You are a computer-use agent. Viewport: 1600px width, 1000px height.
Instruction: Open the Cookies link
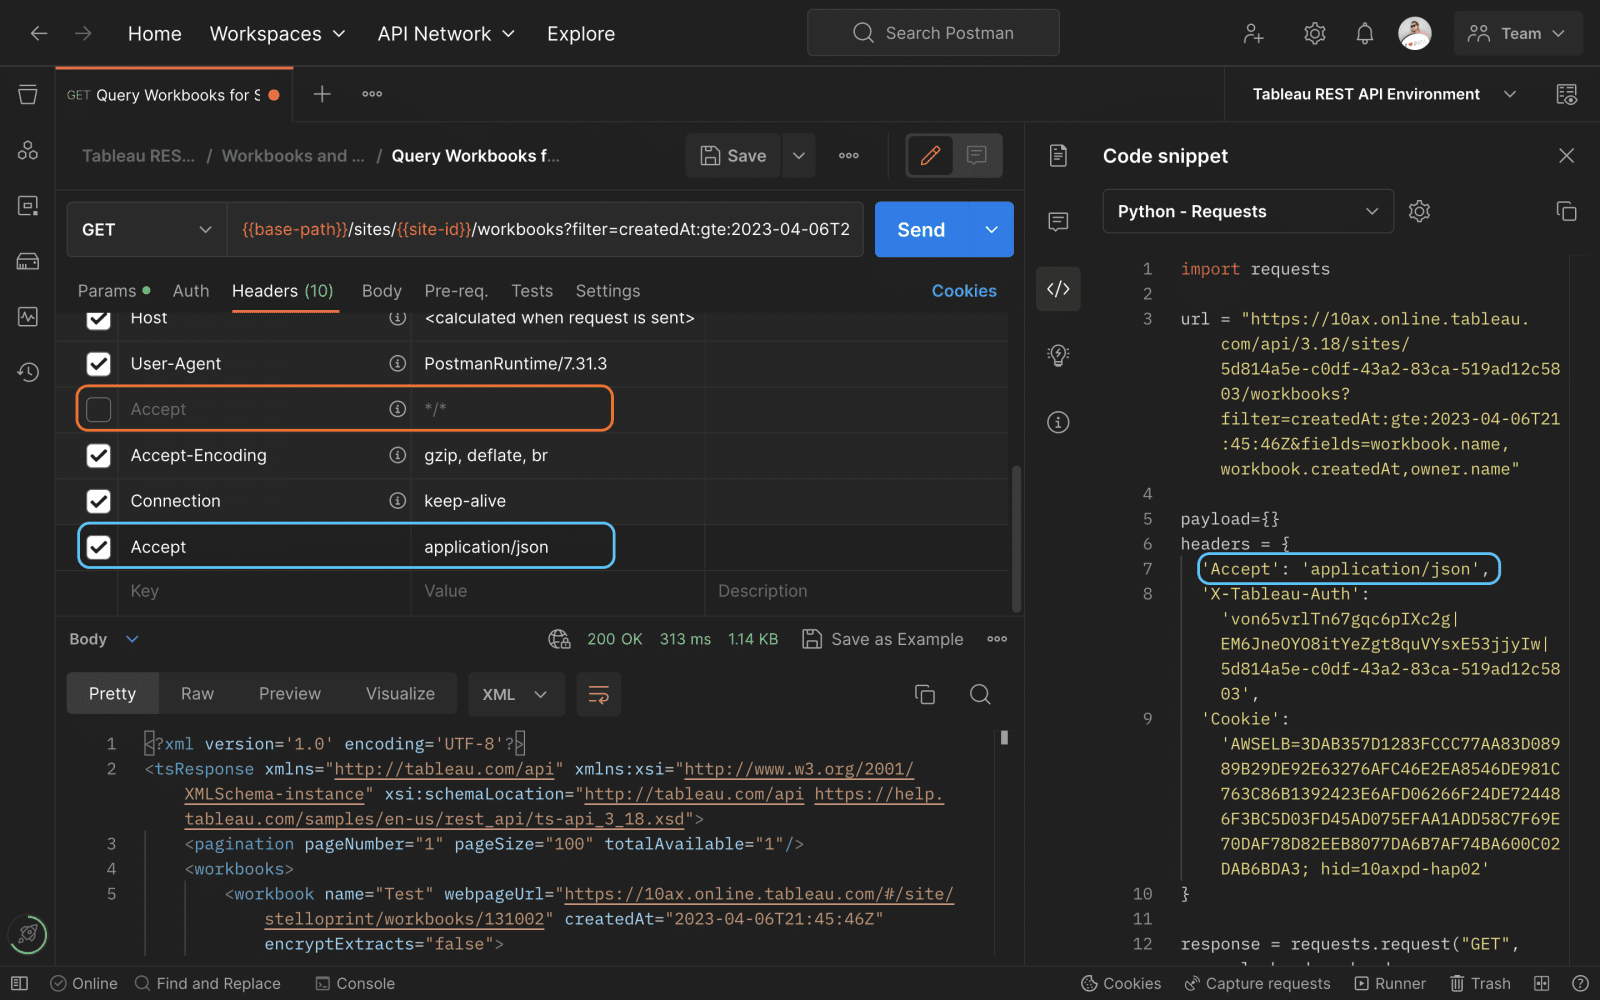click(964, 291)
